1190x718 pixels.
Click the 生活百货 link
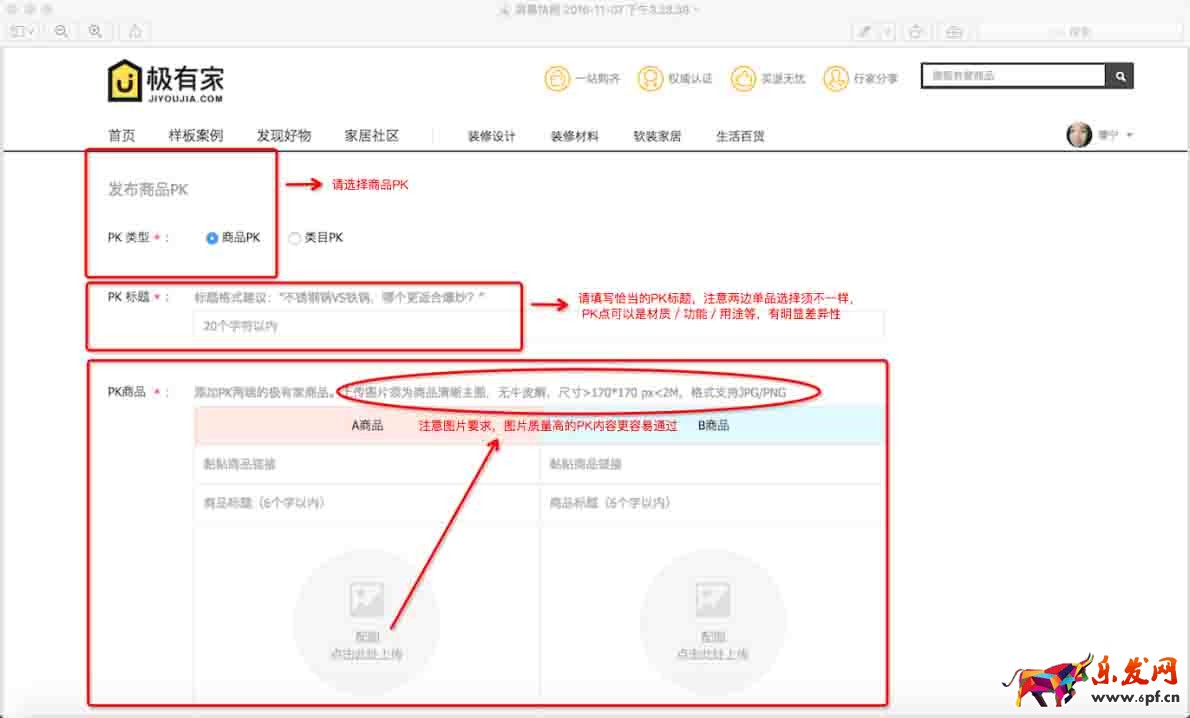pyautogui.click(x=740, y=136)
